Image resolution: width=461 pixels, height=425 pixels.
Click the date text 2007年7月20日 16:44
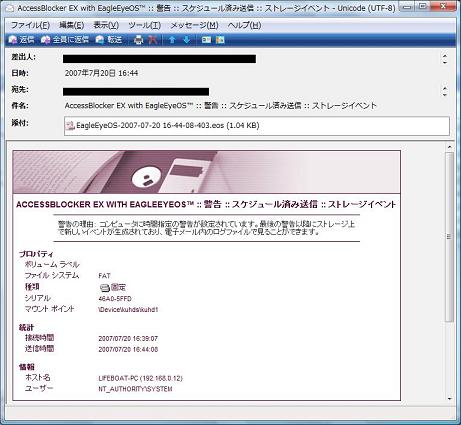[x=101, y=73]
